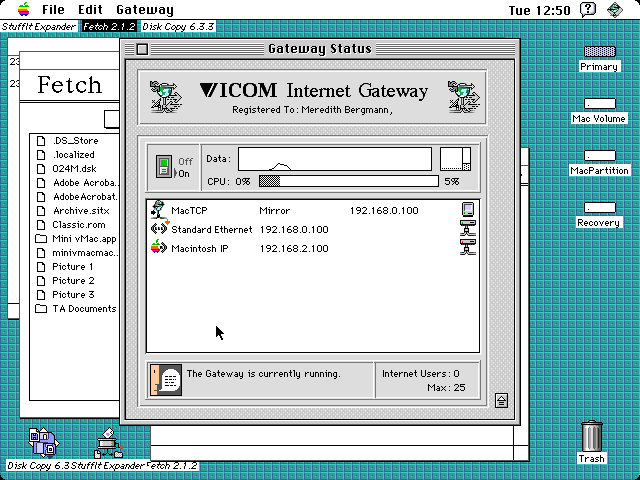Viewport: 640px width, 480px height.
Task: Select Macintosh IP 192.168.2.100 address
Action: (x=294, y=249)
